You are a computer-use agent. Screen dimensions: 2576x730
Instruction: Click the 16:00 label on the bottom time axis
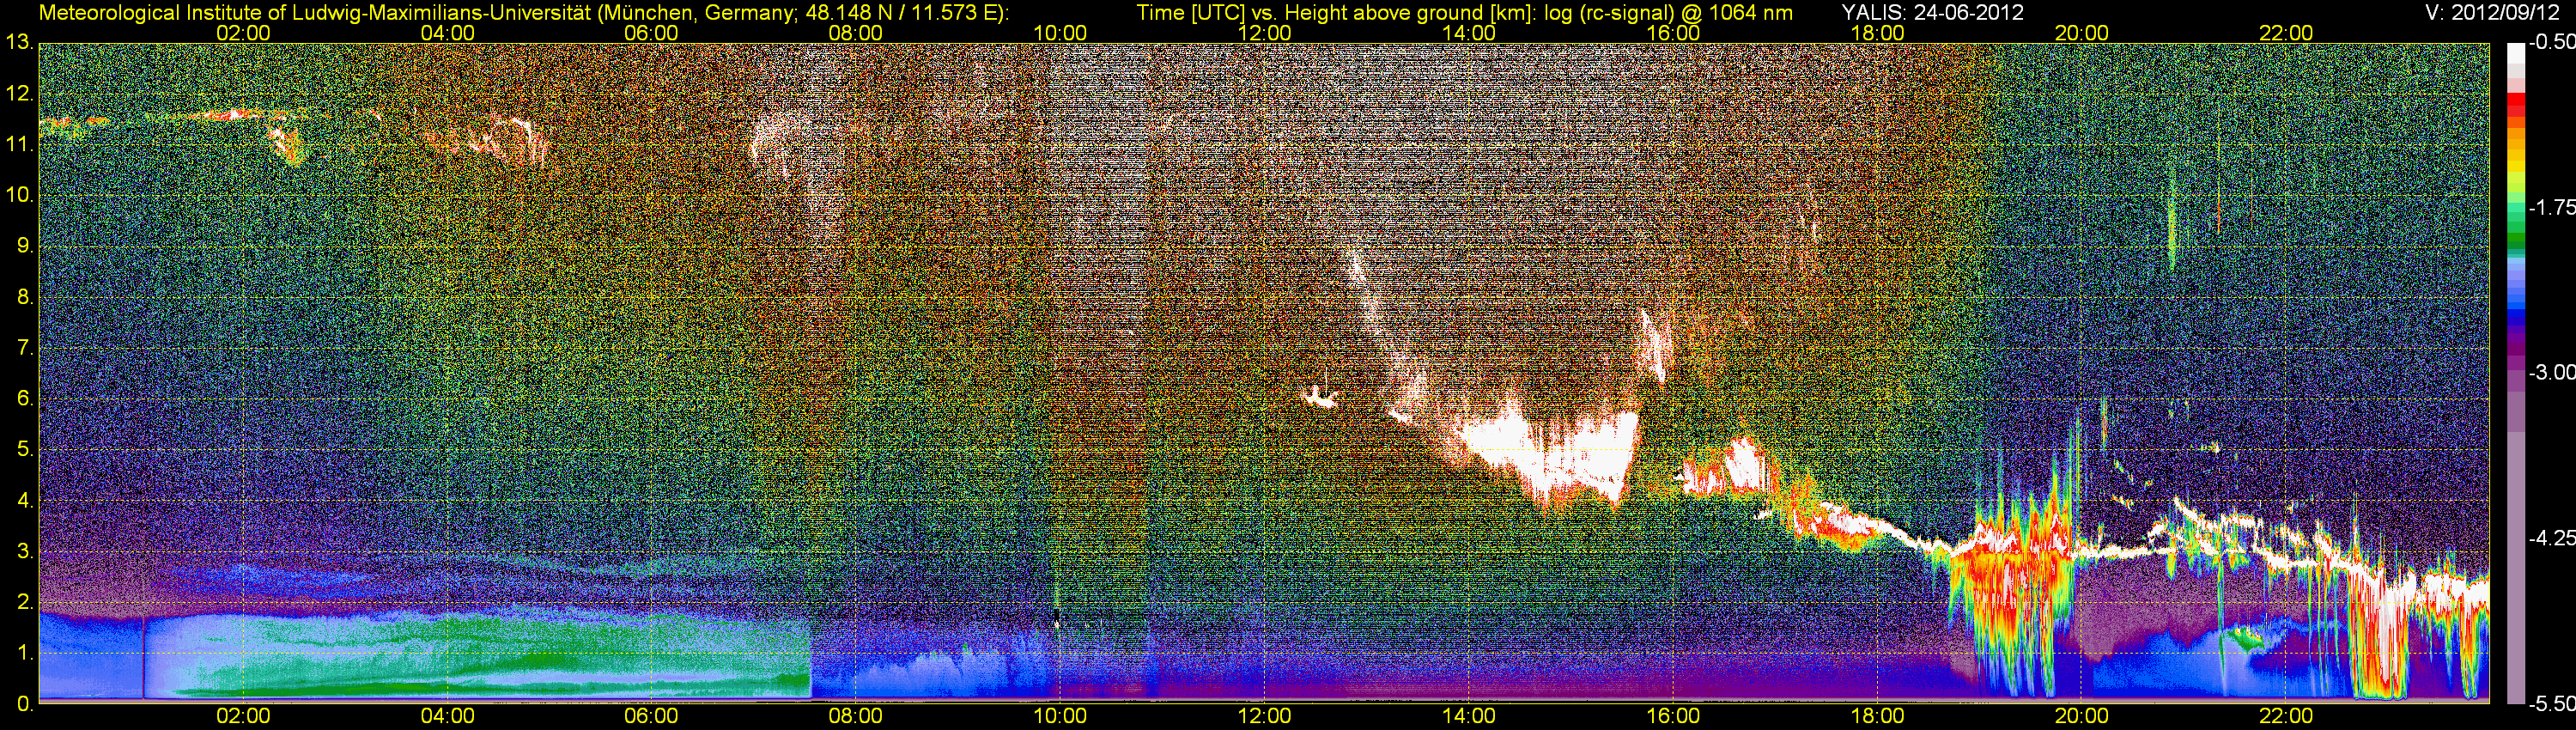(1673, 716)
